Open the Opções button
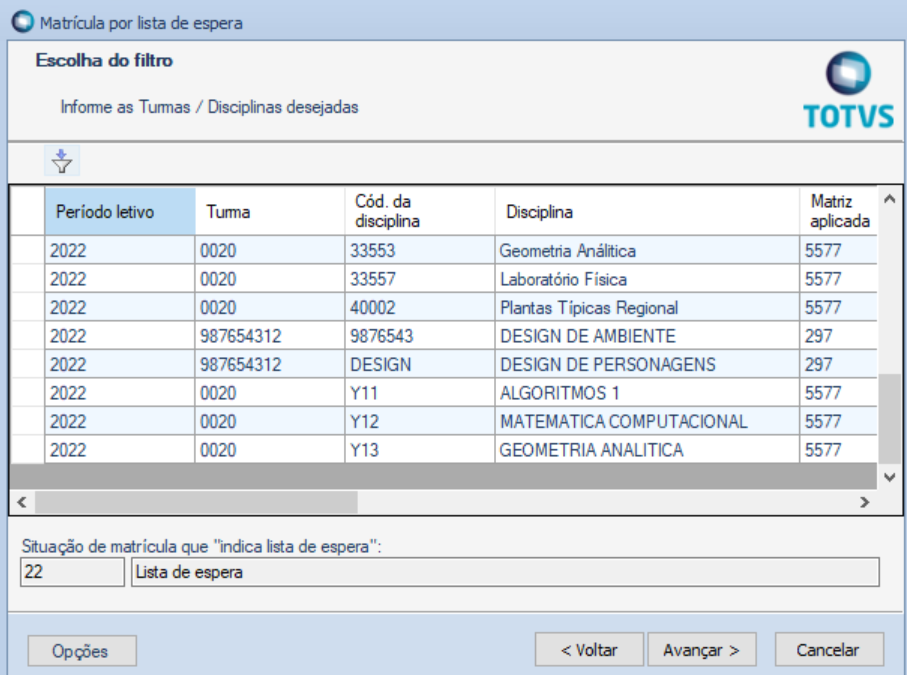Screen dimensions: 907x675 pos(82,651)
